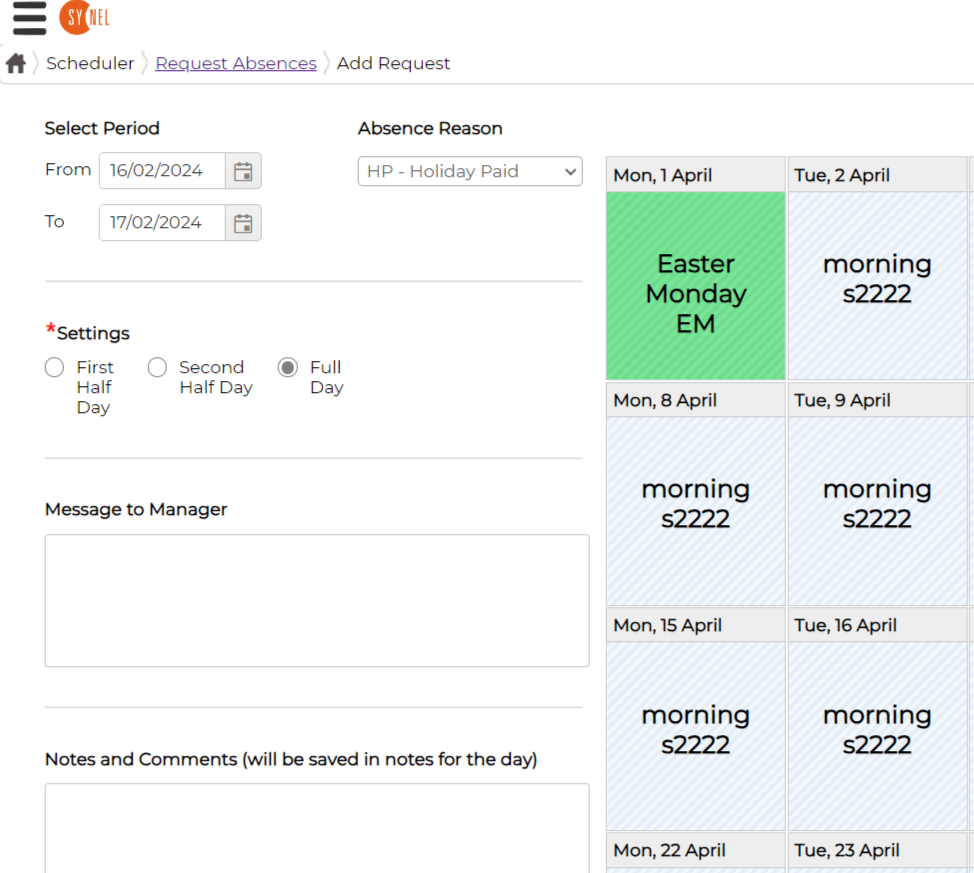Click Add Request breadcrumb item
Screen dimensions: 974x873
(x=393, y=63)
